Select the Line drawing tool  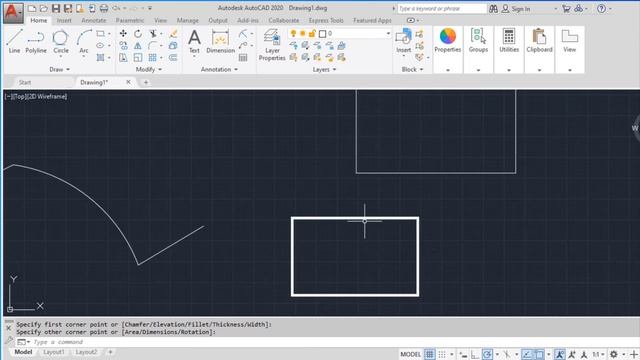click(x=14, y=41)
